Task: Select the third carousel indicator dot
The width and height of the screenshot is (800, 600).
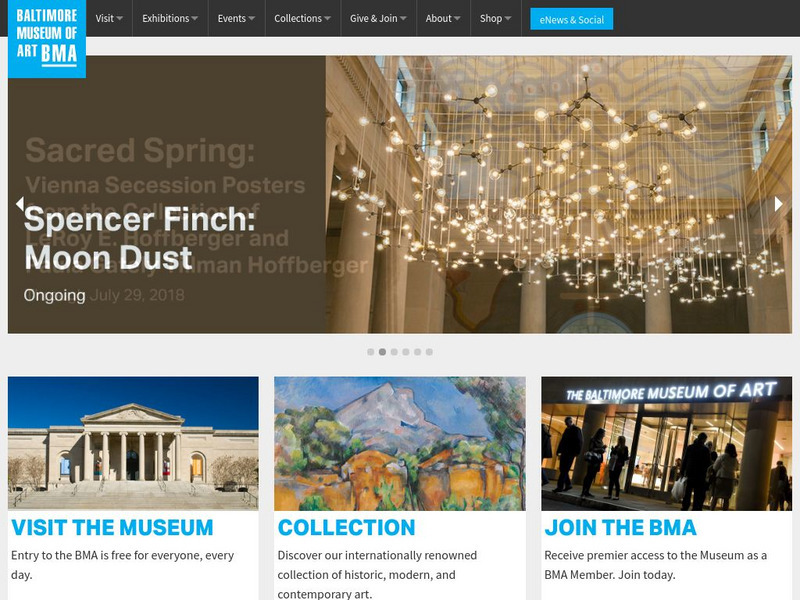Action: 394,352
